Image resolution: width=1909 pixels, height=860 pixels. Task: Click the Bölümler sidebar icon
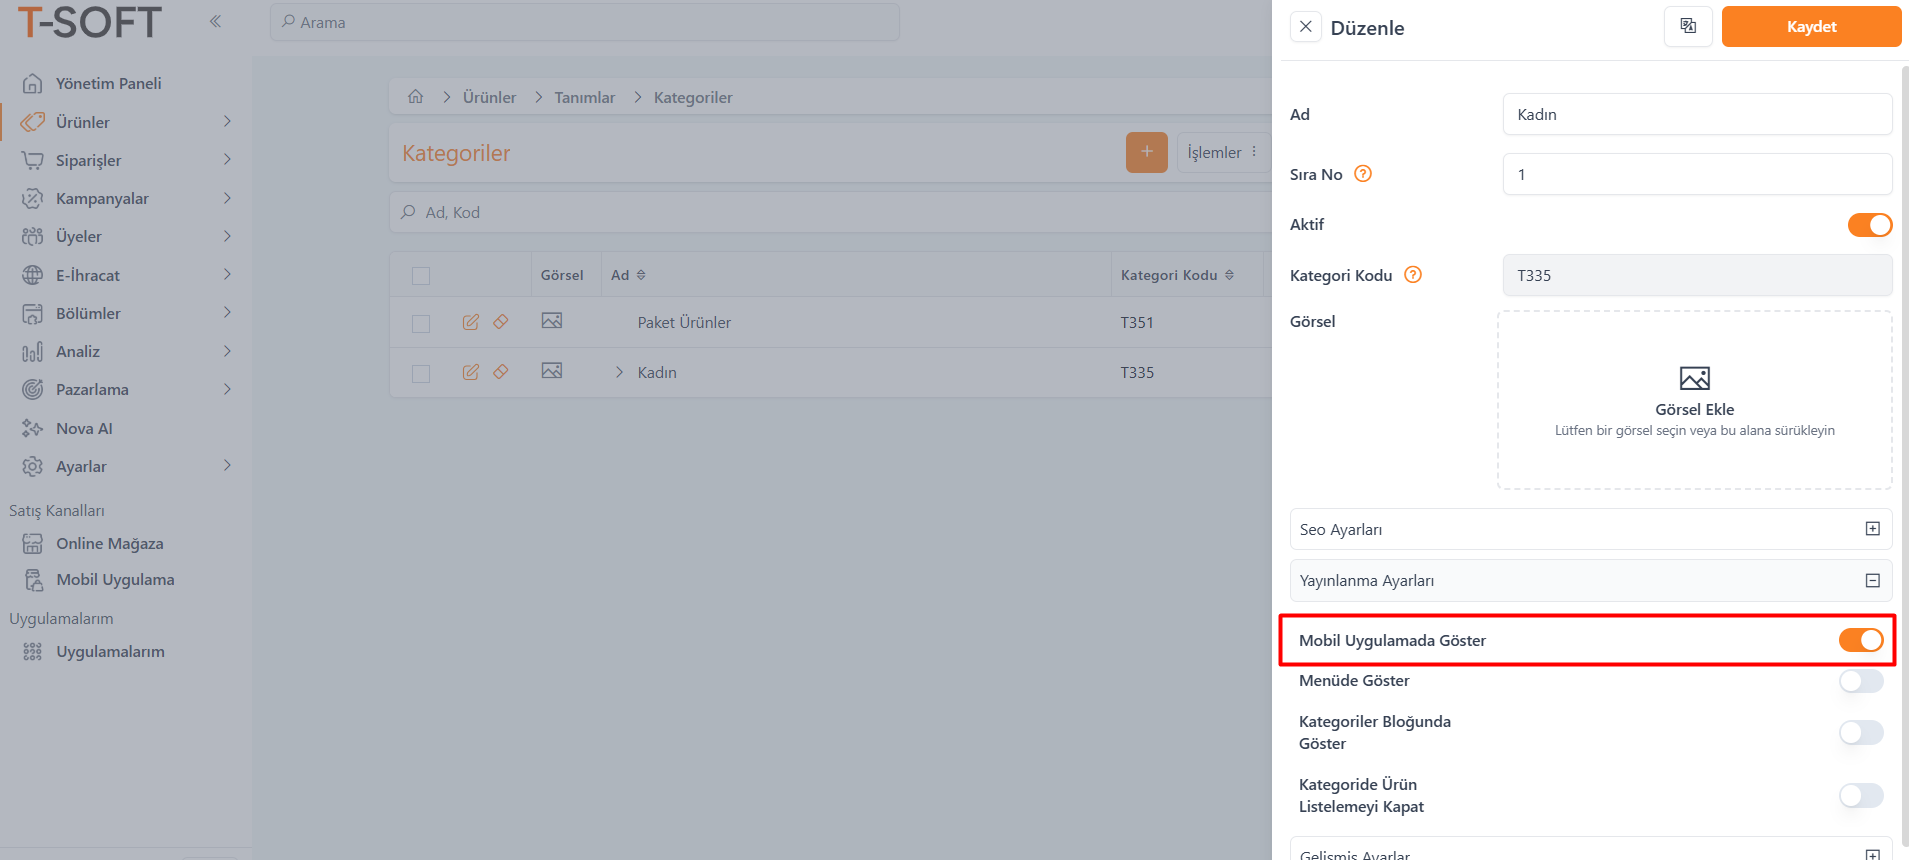pyautogui.click(x=33, y=313)
